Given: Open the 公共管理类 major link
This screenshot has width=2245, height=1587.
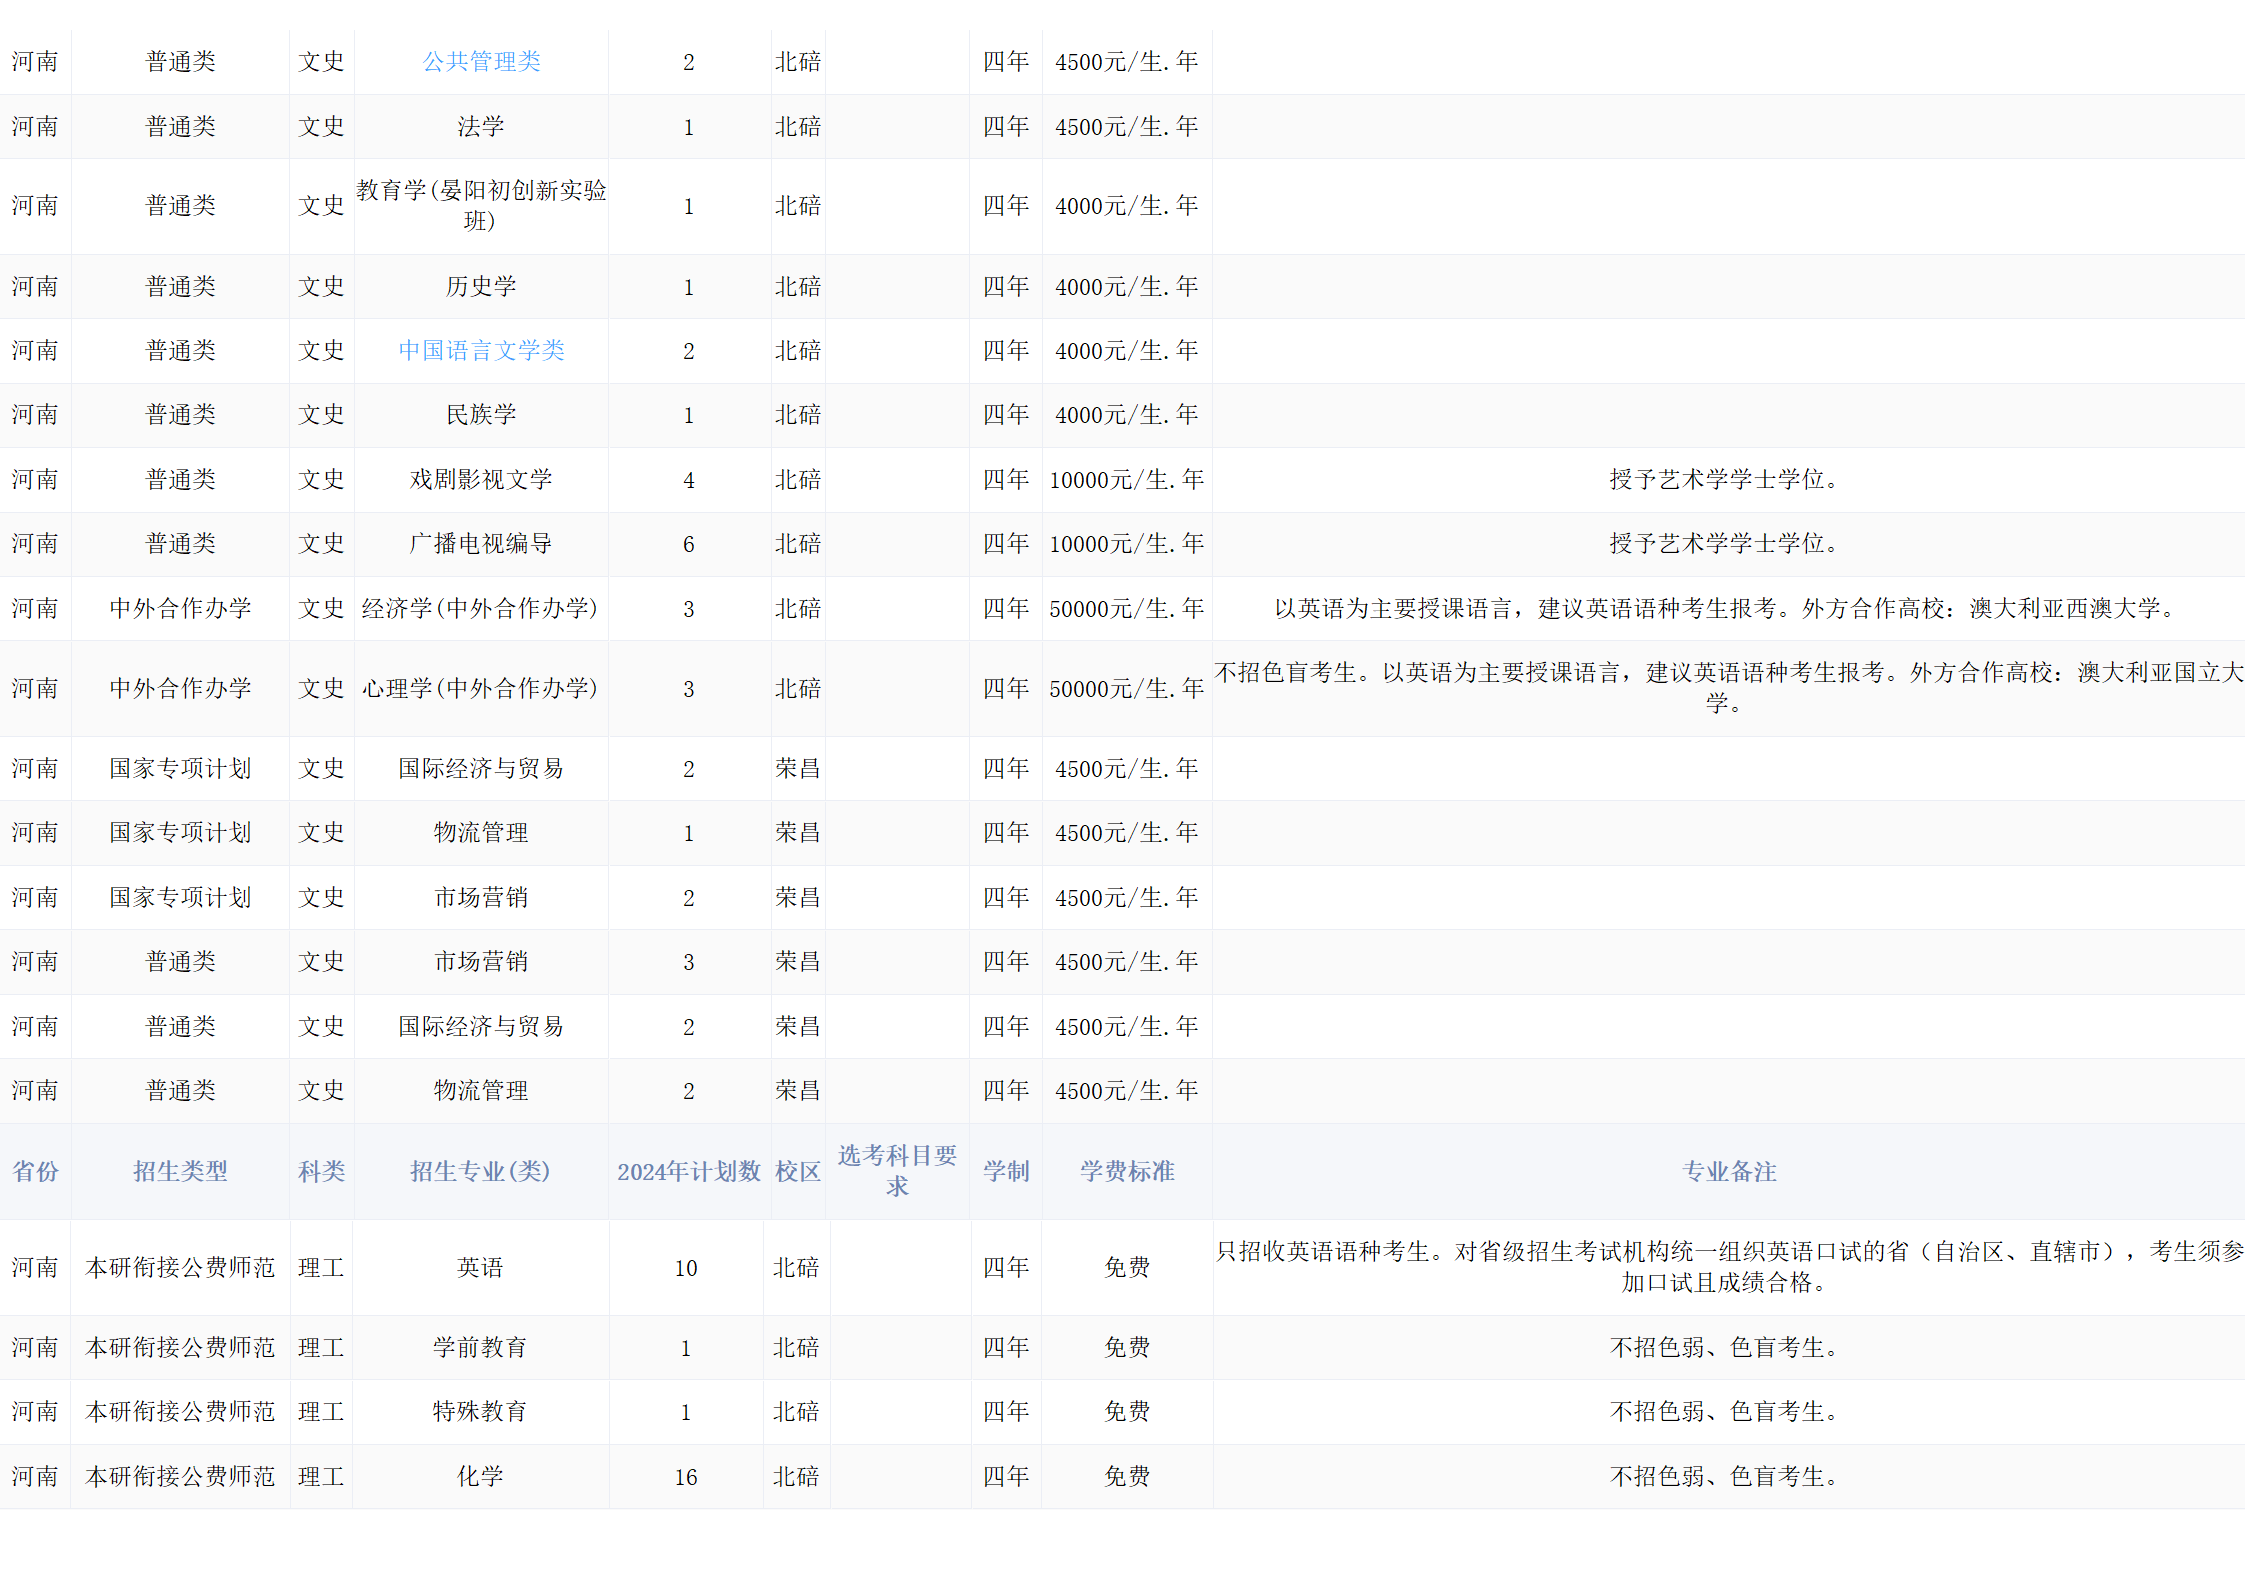Looking at the screenshot, I should point(481,62).
